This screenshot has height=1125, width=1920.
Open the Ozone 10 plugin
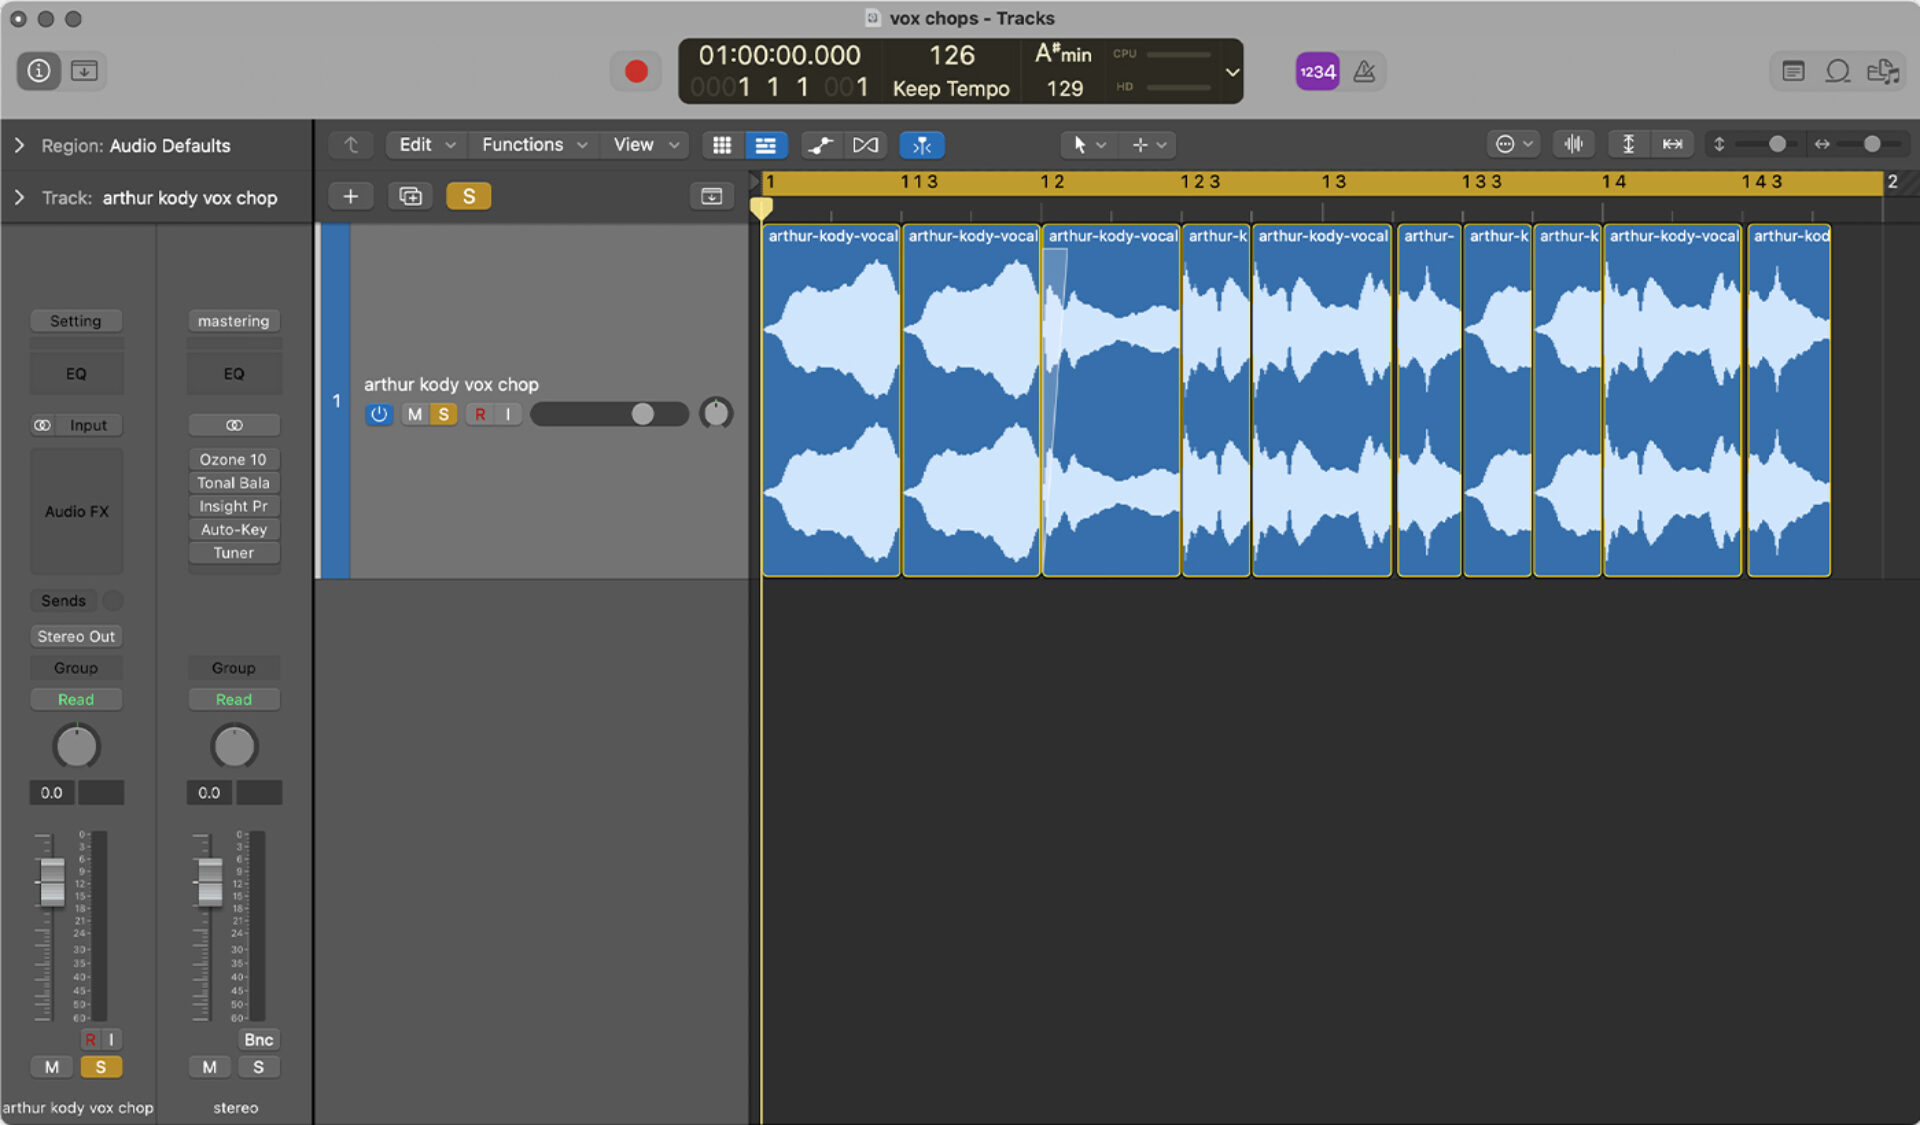(233, 459)
